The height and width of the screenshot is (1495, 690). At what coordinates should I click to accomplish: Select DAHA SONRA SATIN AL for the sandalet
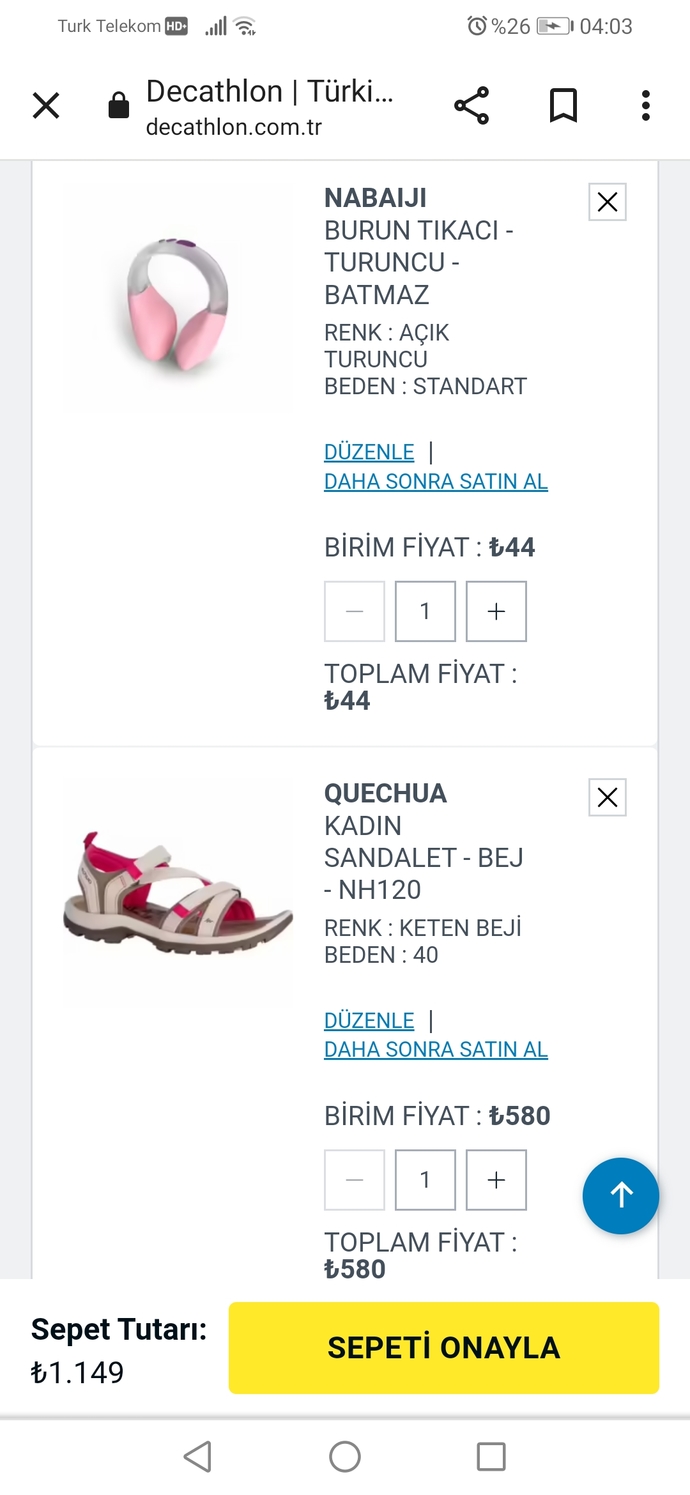435,1049
